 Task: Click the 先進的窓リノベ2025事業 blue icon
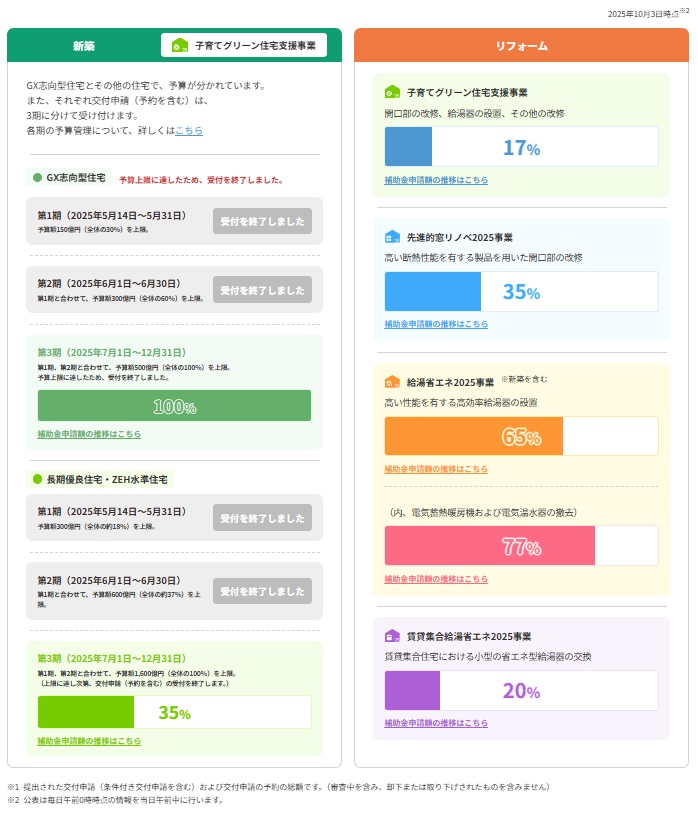click(x=392, y=237)
